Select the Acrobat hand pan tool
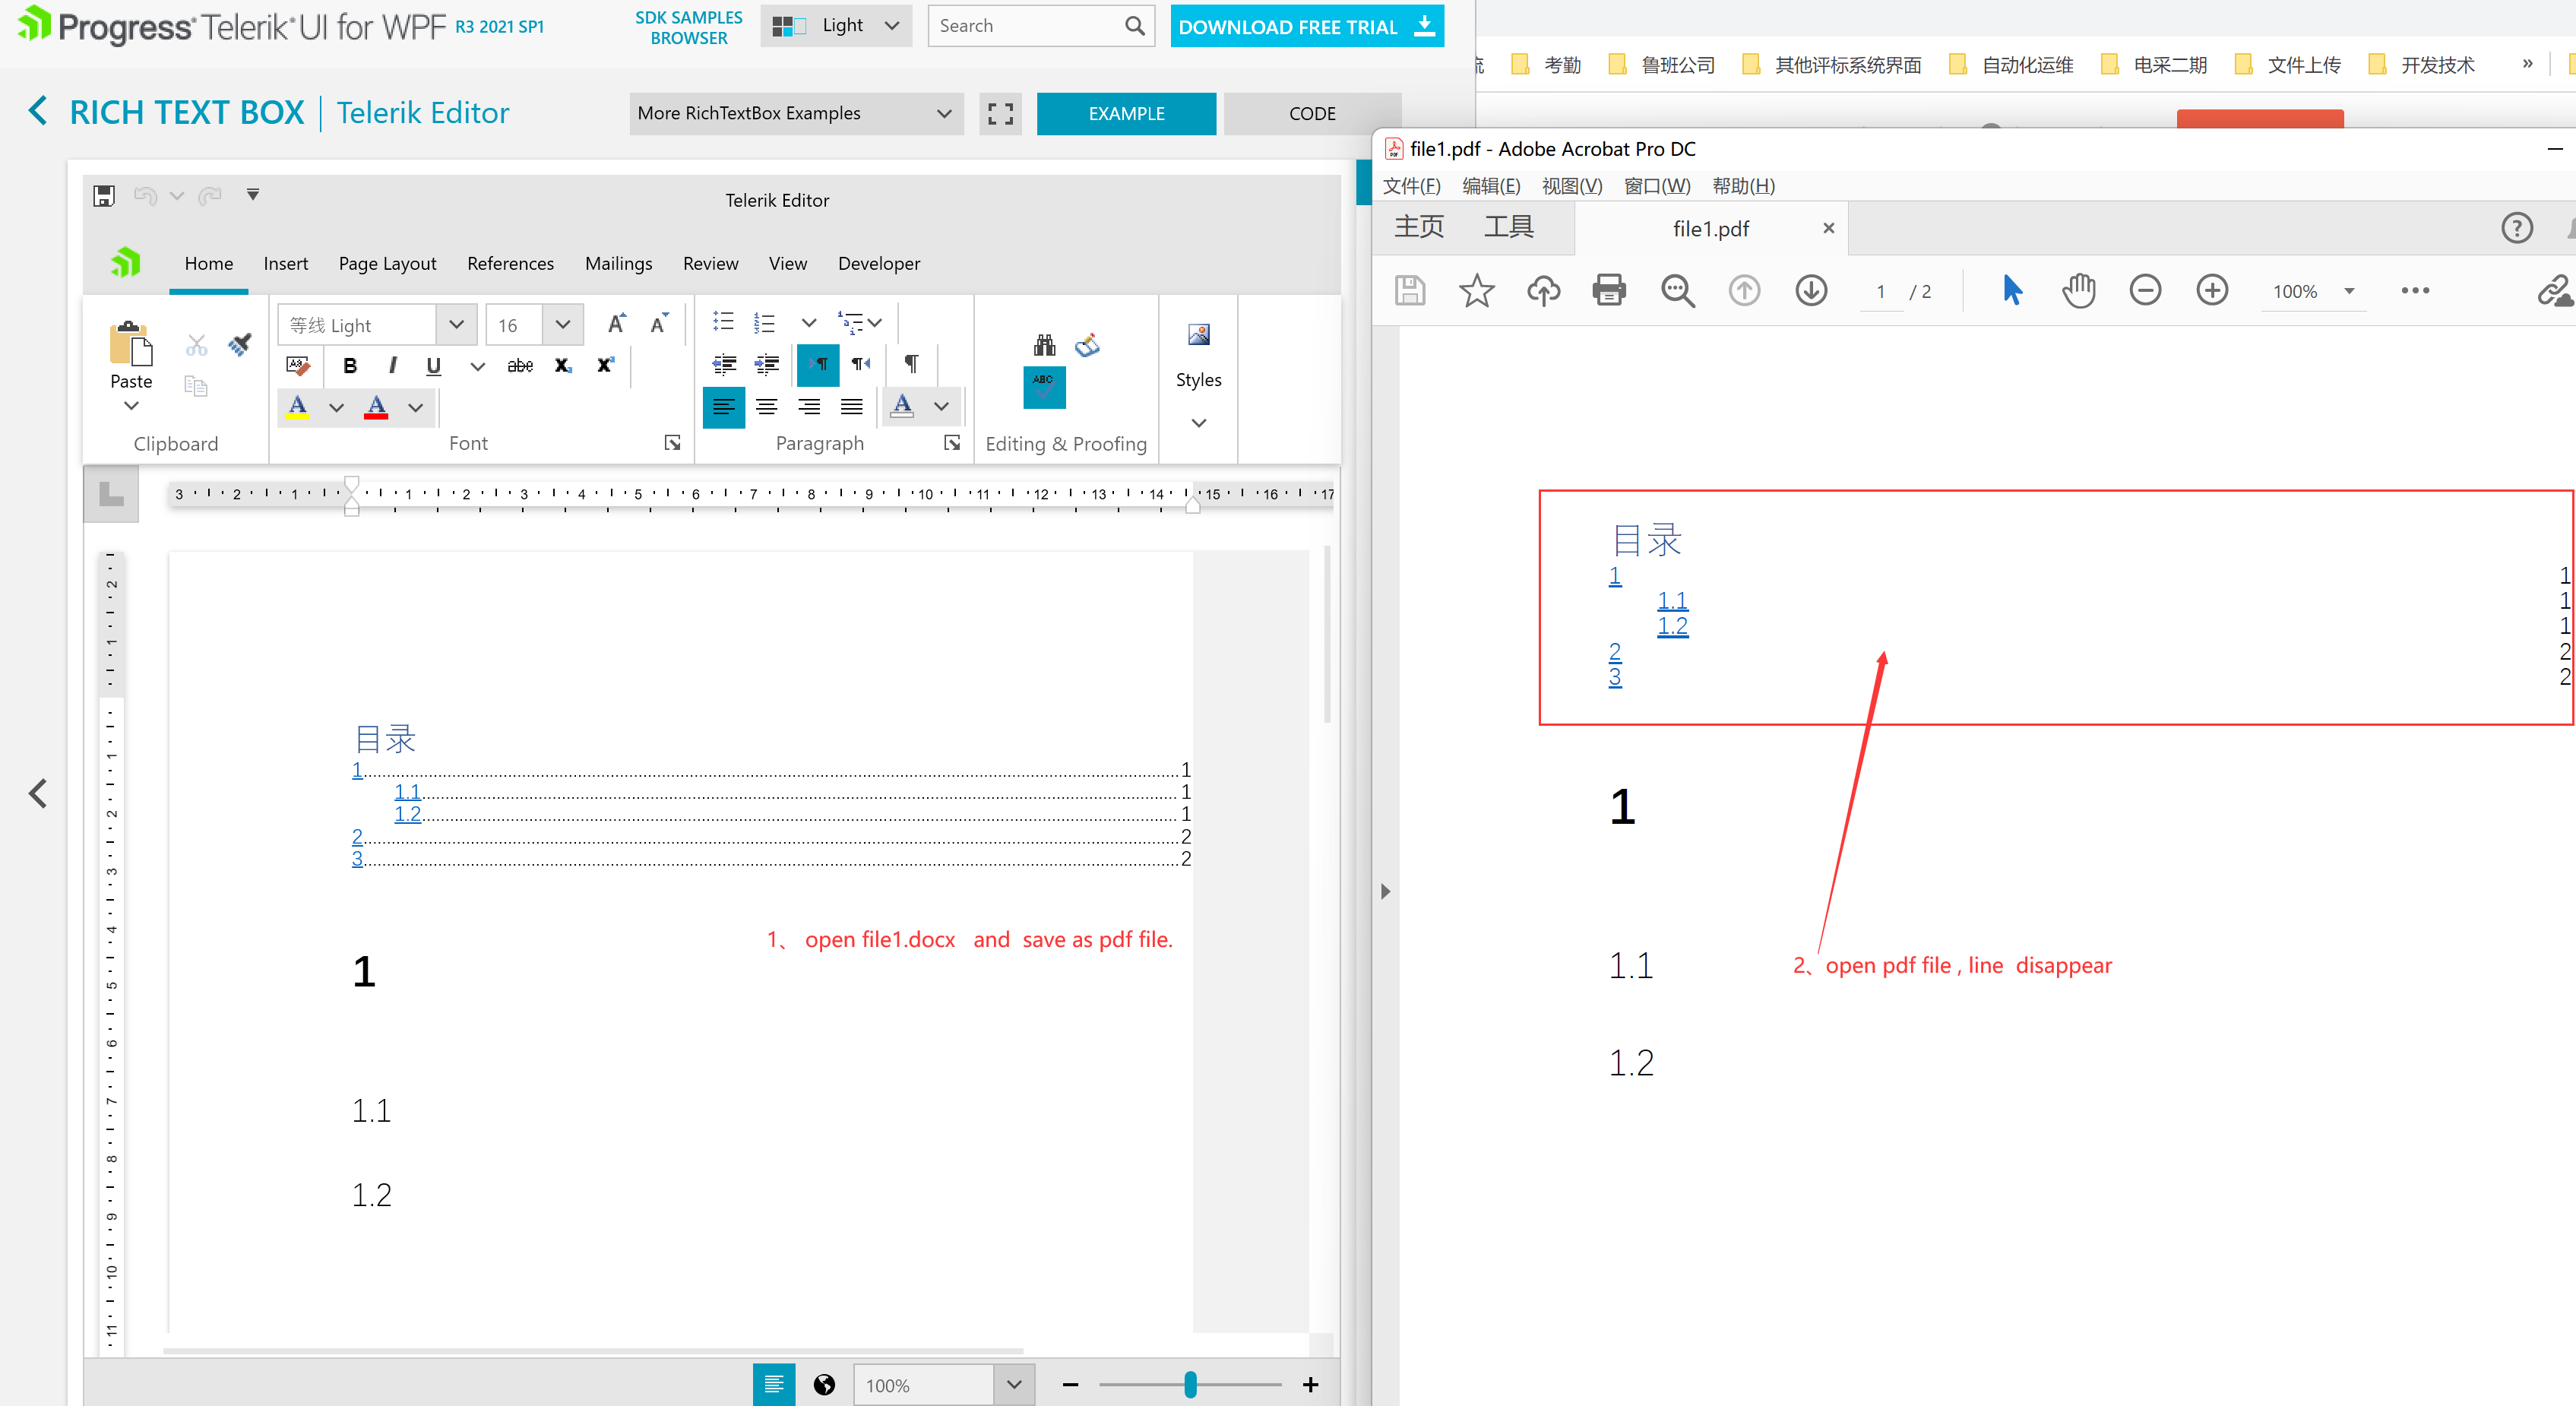 point(2078,291)
